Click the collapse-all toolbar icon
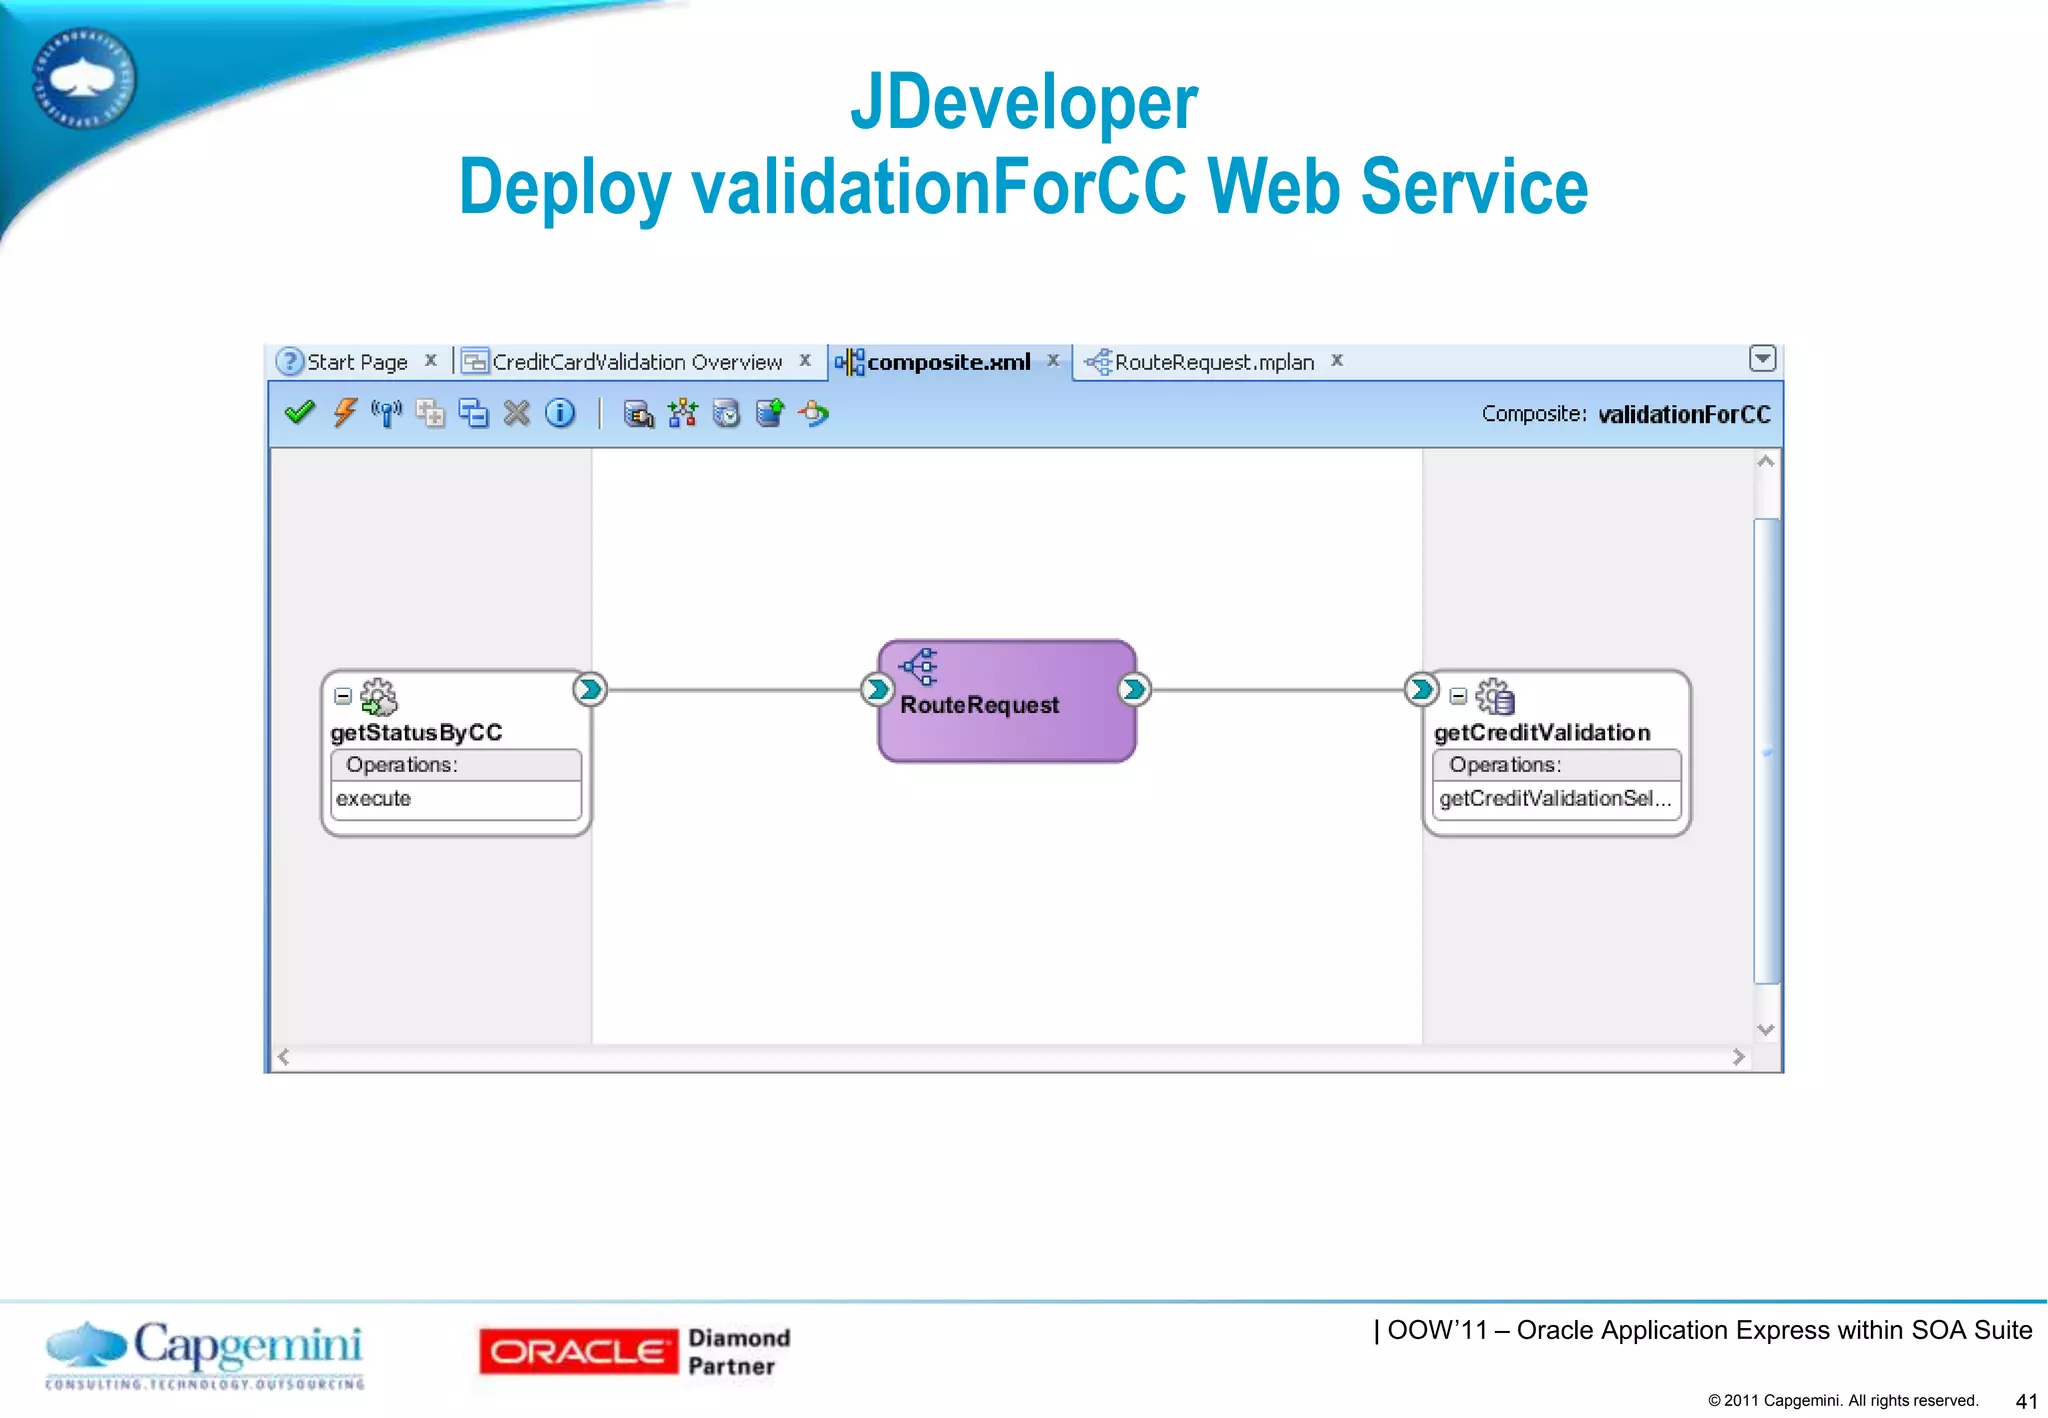Viewport: 2048px width, 1418px height. (x=473, y=413)
